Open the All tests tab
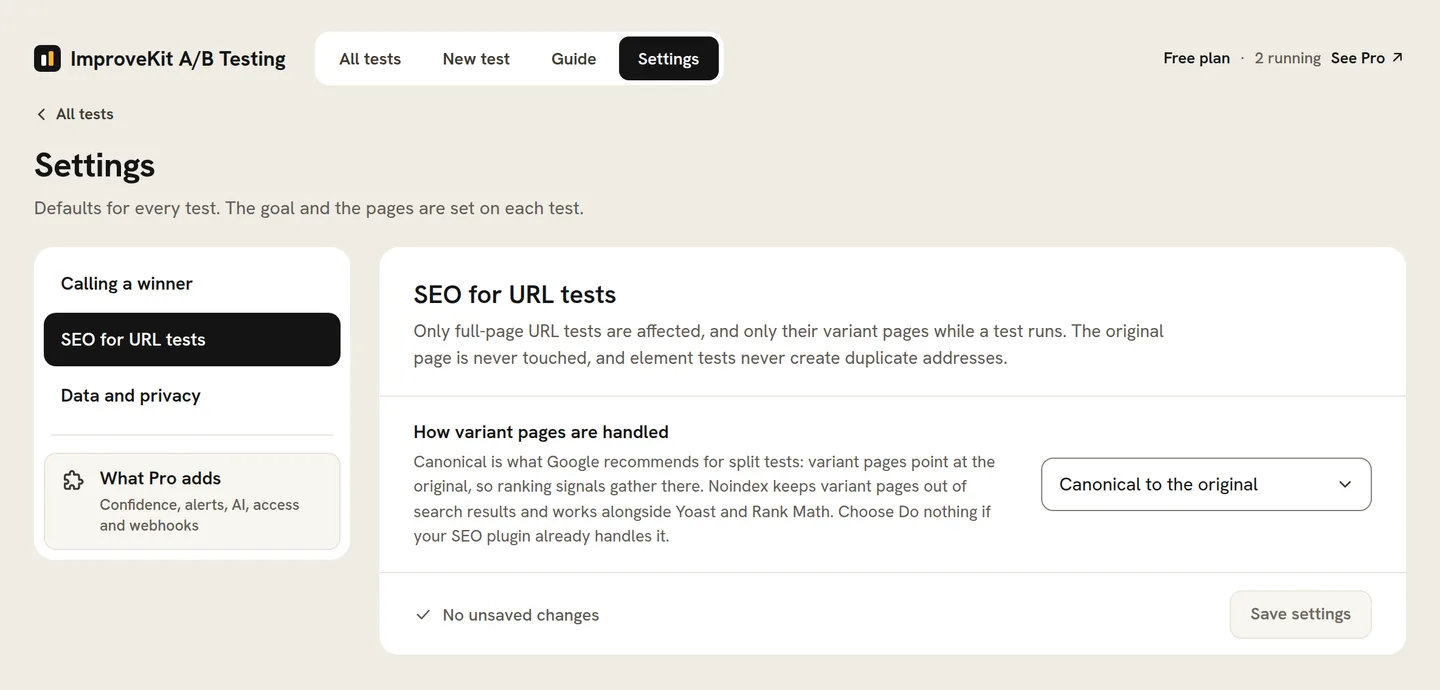 (x=370, y=58)
